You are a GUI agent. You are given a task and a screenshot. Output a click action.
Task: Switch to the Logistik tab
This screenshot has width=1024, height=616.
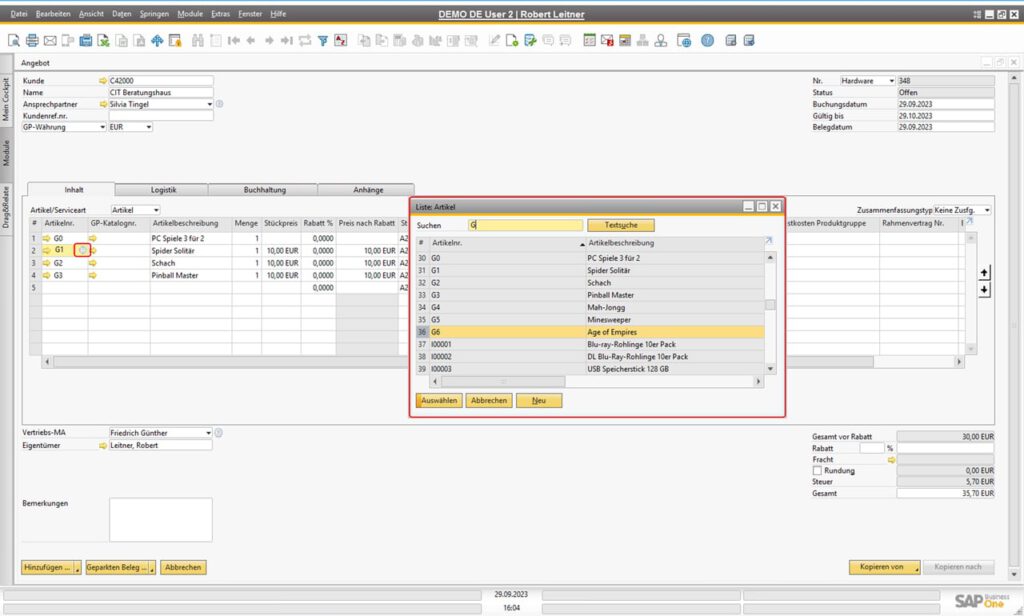[163, 190]
